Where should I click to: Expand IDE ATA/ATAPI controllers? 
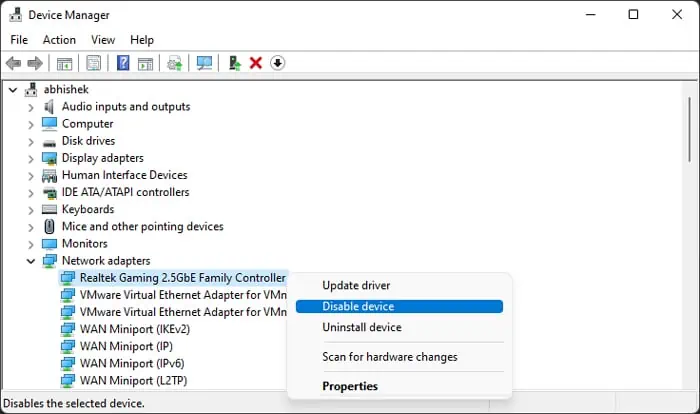tap(30, 193)
